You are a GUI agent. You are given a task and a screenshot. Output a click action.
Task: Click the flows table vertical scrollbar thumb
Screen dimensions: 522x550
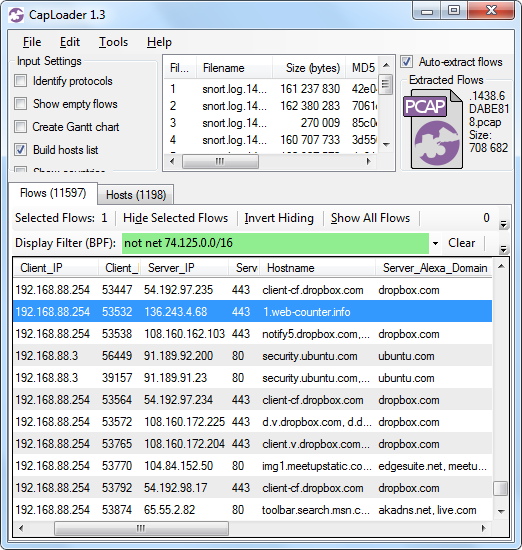click(x=501, y=488)
